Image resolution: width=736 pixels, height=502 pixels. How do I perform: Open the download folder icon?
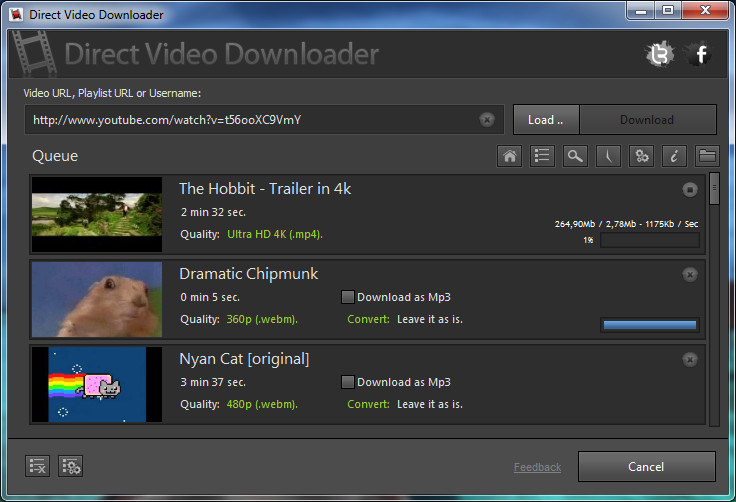click(x=707, y=156)
